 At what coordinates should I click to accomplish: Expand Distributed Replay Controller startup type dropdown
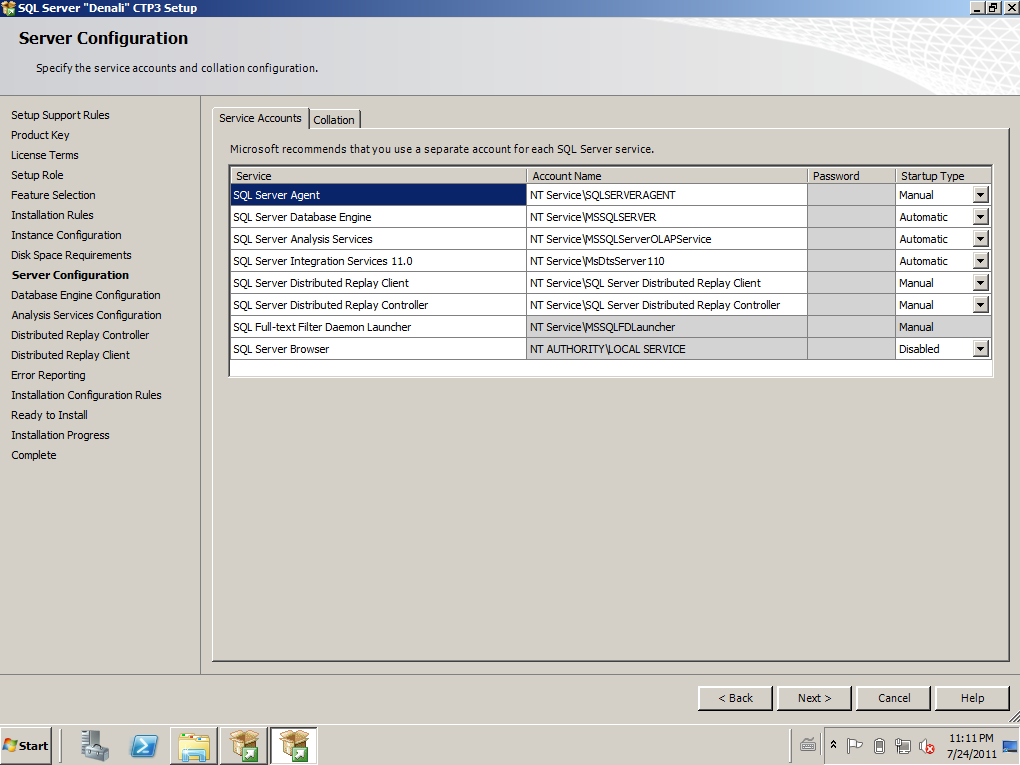pyautogui.click(x=980, y=305)
